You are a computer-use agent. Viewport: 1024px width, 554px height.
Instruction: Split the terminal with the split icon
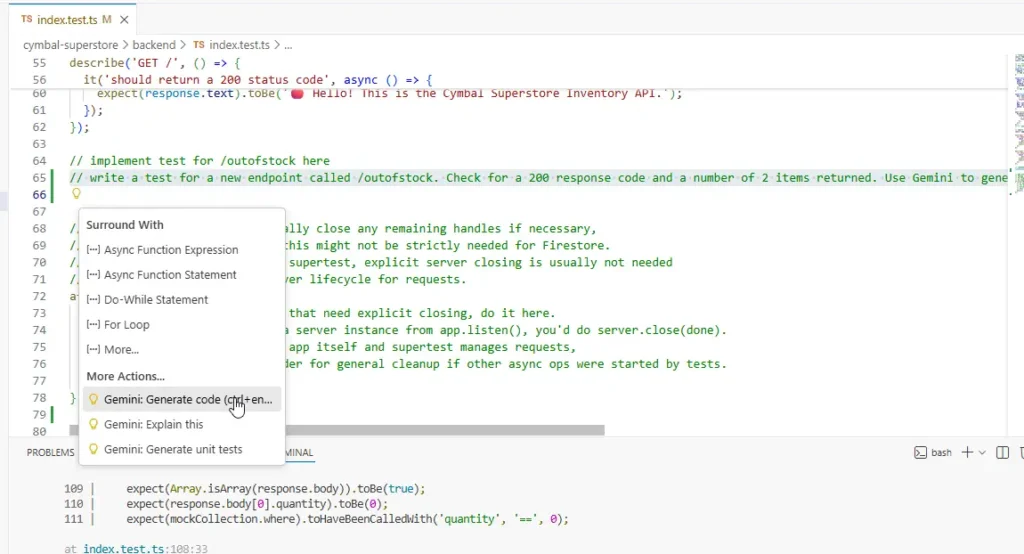click(1004, 452)
